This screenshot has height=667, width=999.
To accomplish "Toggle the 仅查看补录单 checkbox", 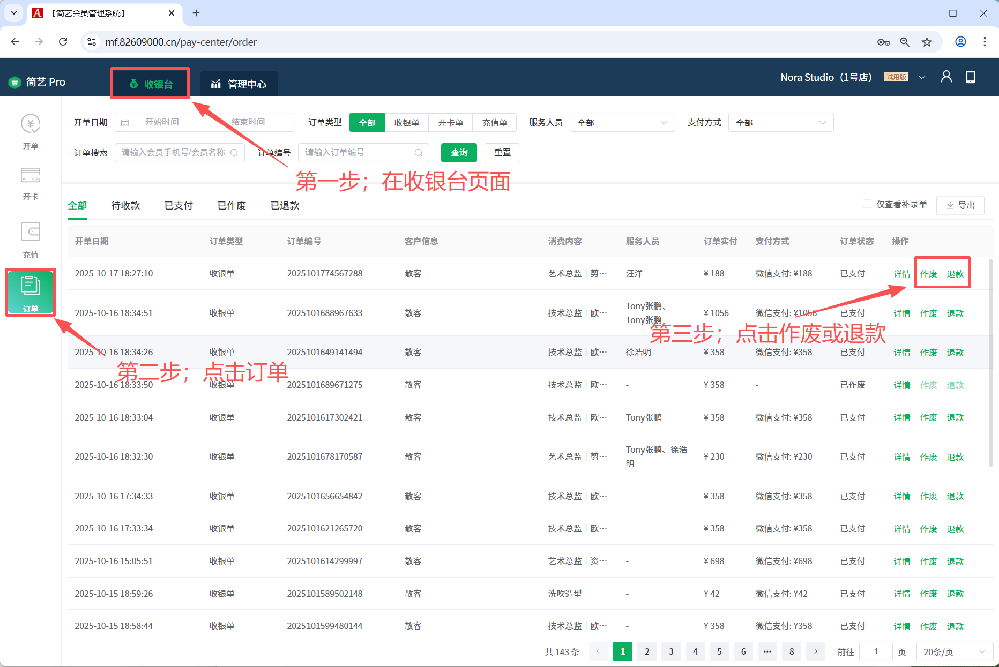I will click(868, 204).
